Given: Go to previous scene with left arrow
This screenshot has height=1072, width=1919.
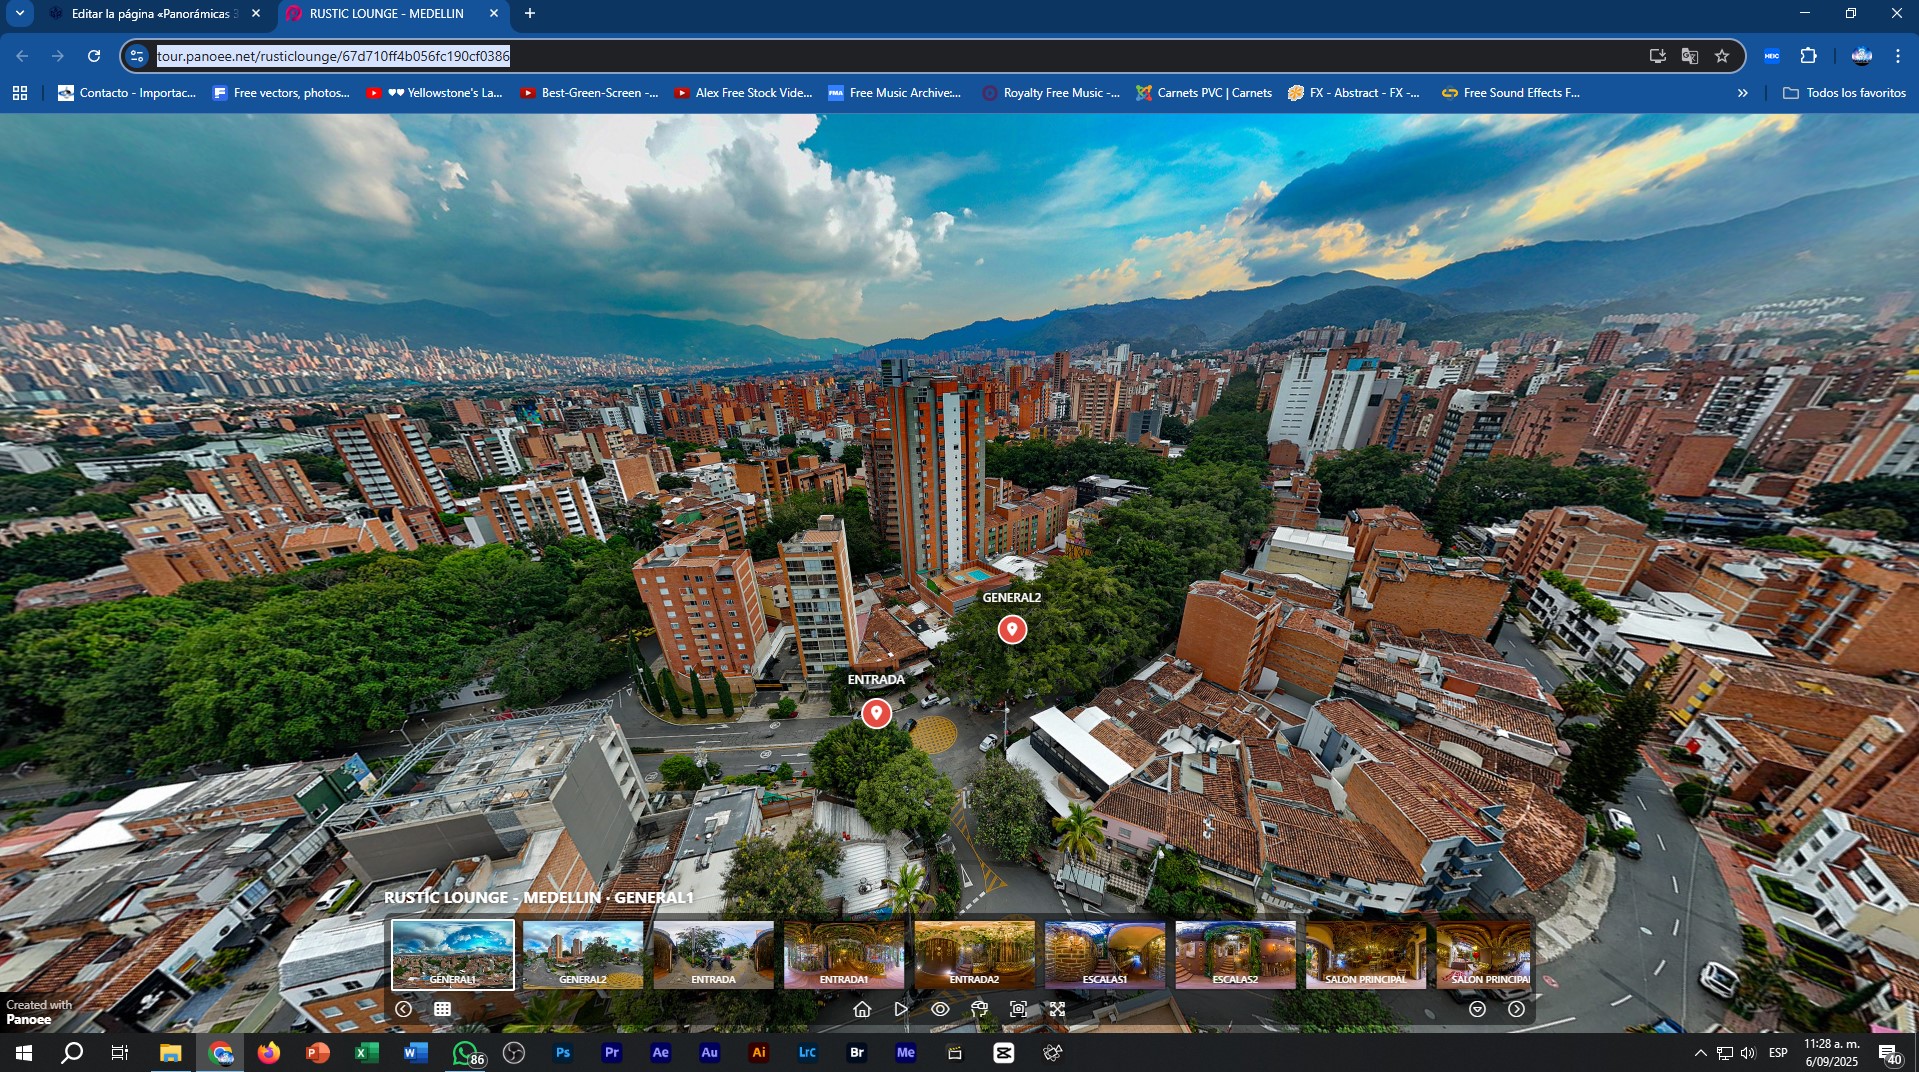Looking at the screenshot, I should pyautogui.click(x=403, y=1009).
